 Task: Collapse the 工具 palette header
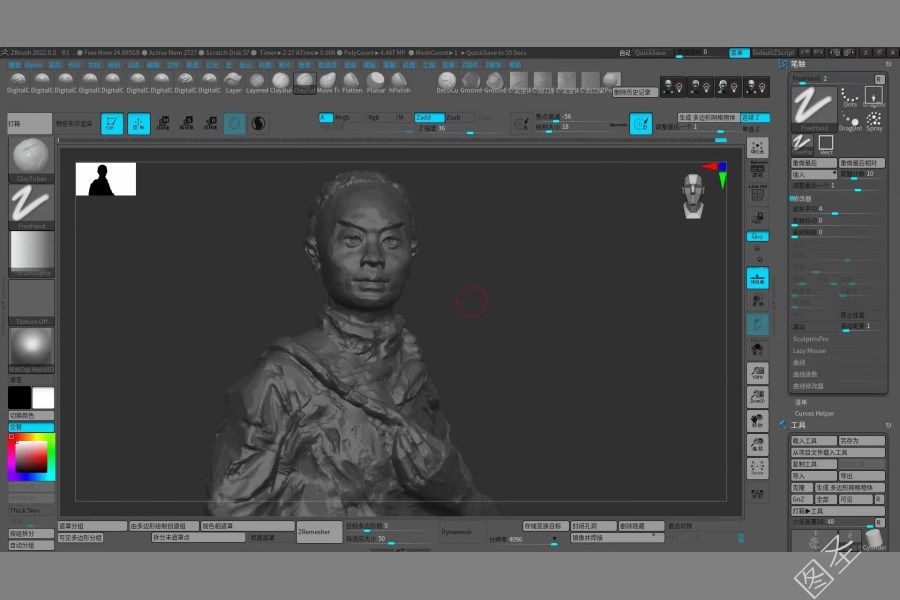[x=798, y=425]
